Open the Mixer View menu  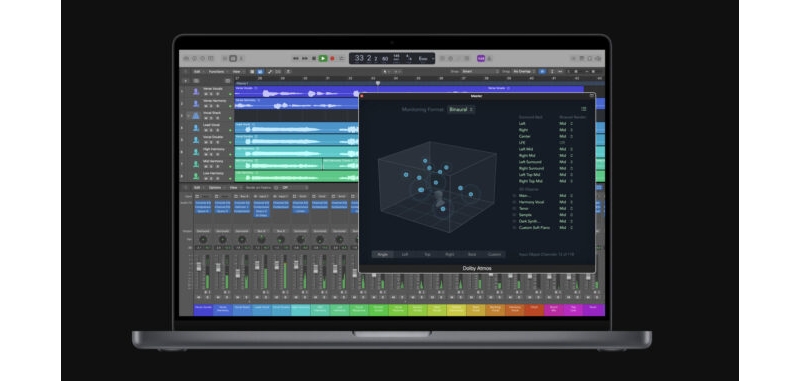coord(234,188)
